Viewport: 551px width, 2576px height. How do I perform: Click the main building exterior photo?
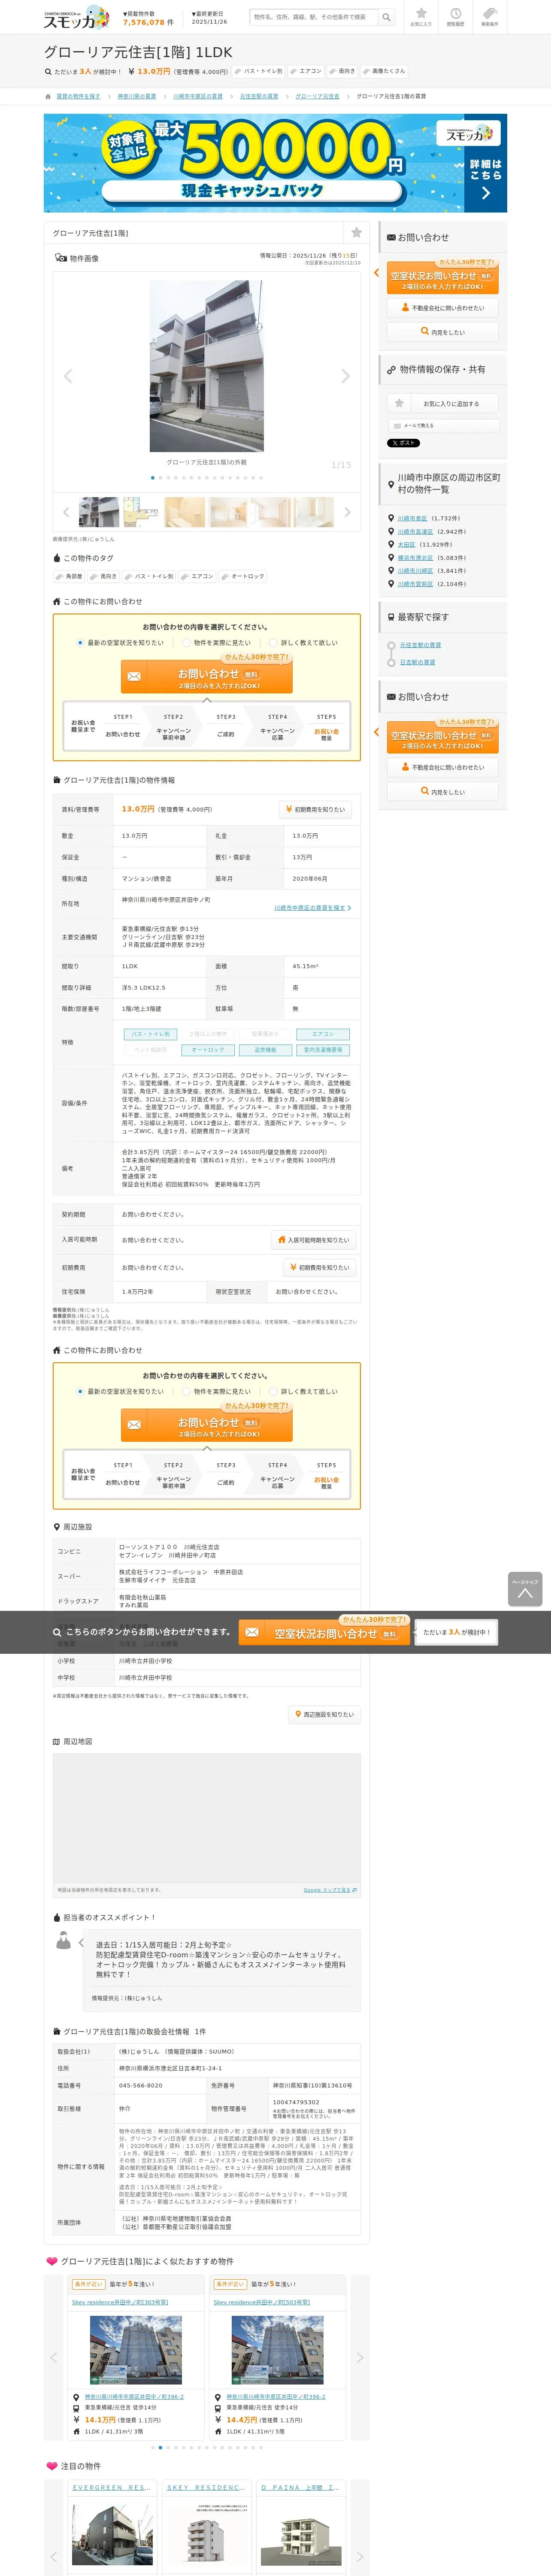click(x=207, y=366)
